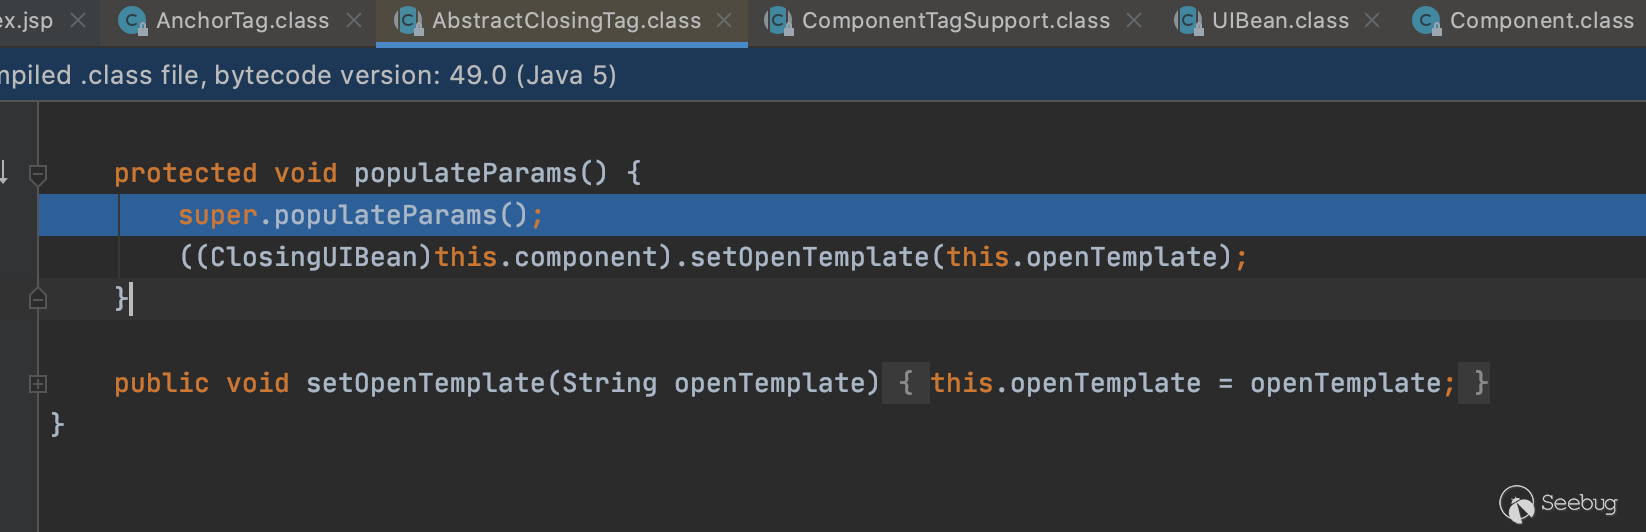Click the setOpenTemplate call on this.component
This screenshot has height=532, width=1646.
click(x=809, y=257)
